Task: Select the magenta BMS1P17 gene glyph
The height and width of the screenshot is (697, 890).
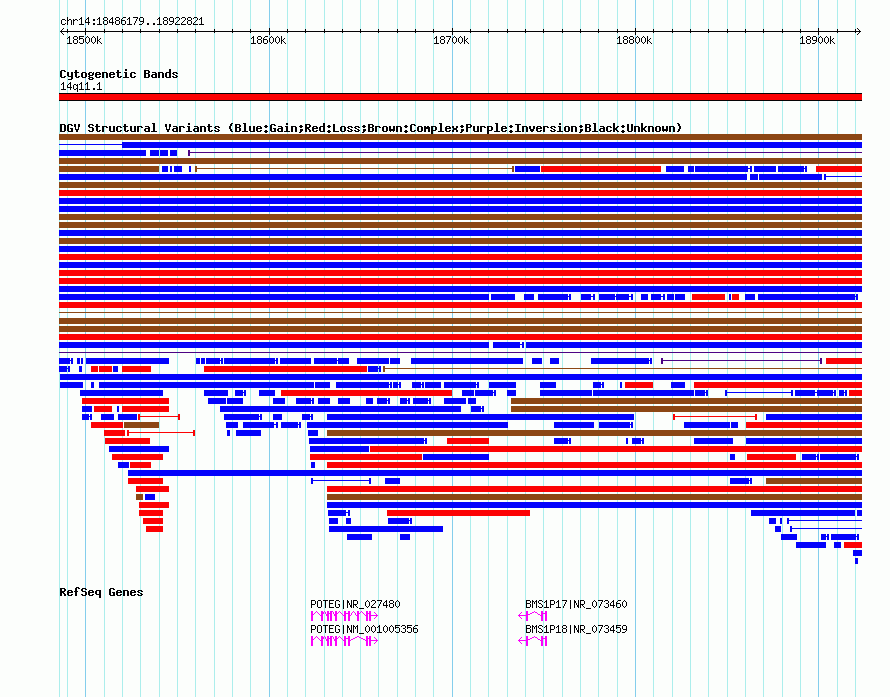Action: pos(533,616)
